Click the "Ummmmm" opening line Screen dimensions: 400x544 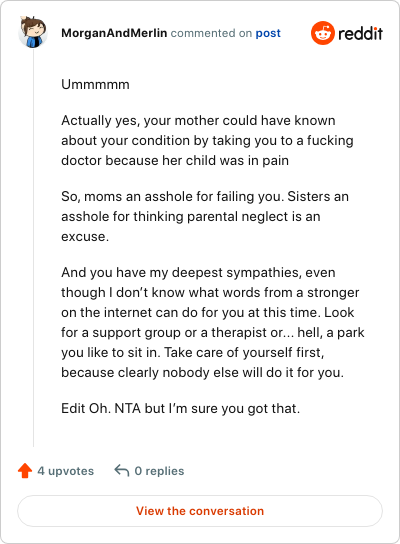(95, 84)
